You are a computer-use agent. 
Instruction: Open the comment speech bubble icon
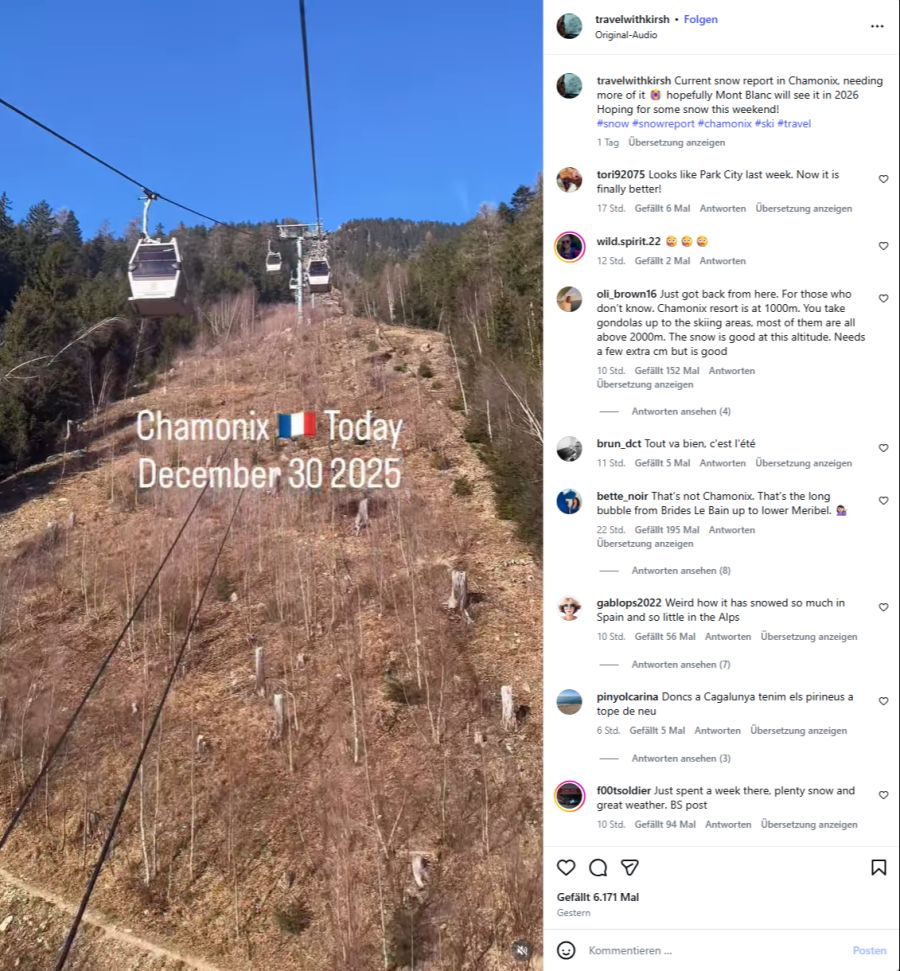coord(598,868)
